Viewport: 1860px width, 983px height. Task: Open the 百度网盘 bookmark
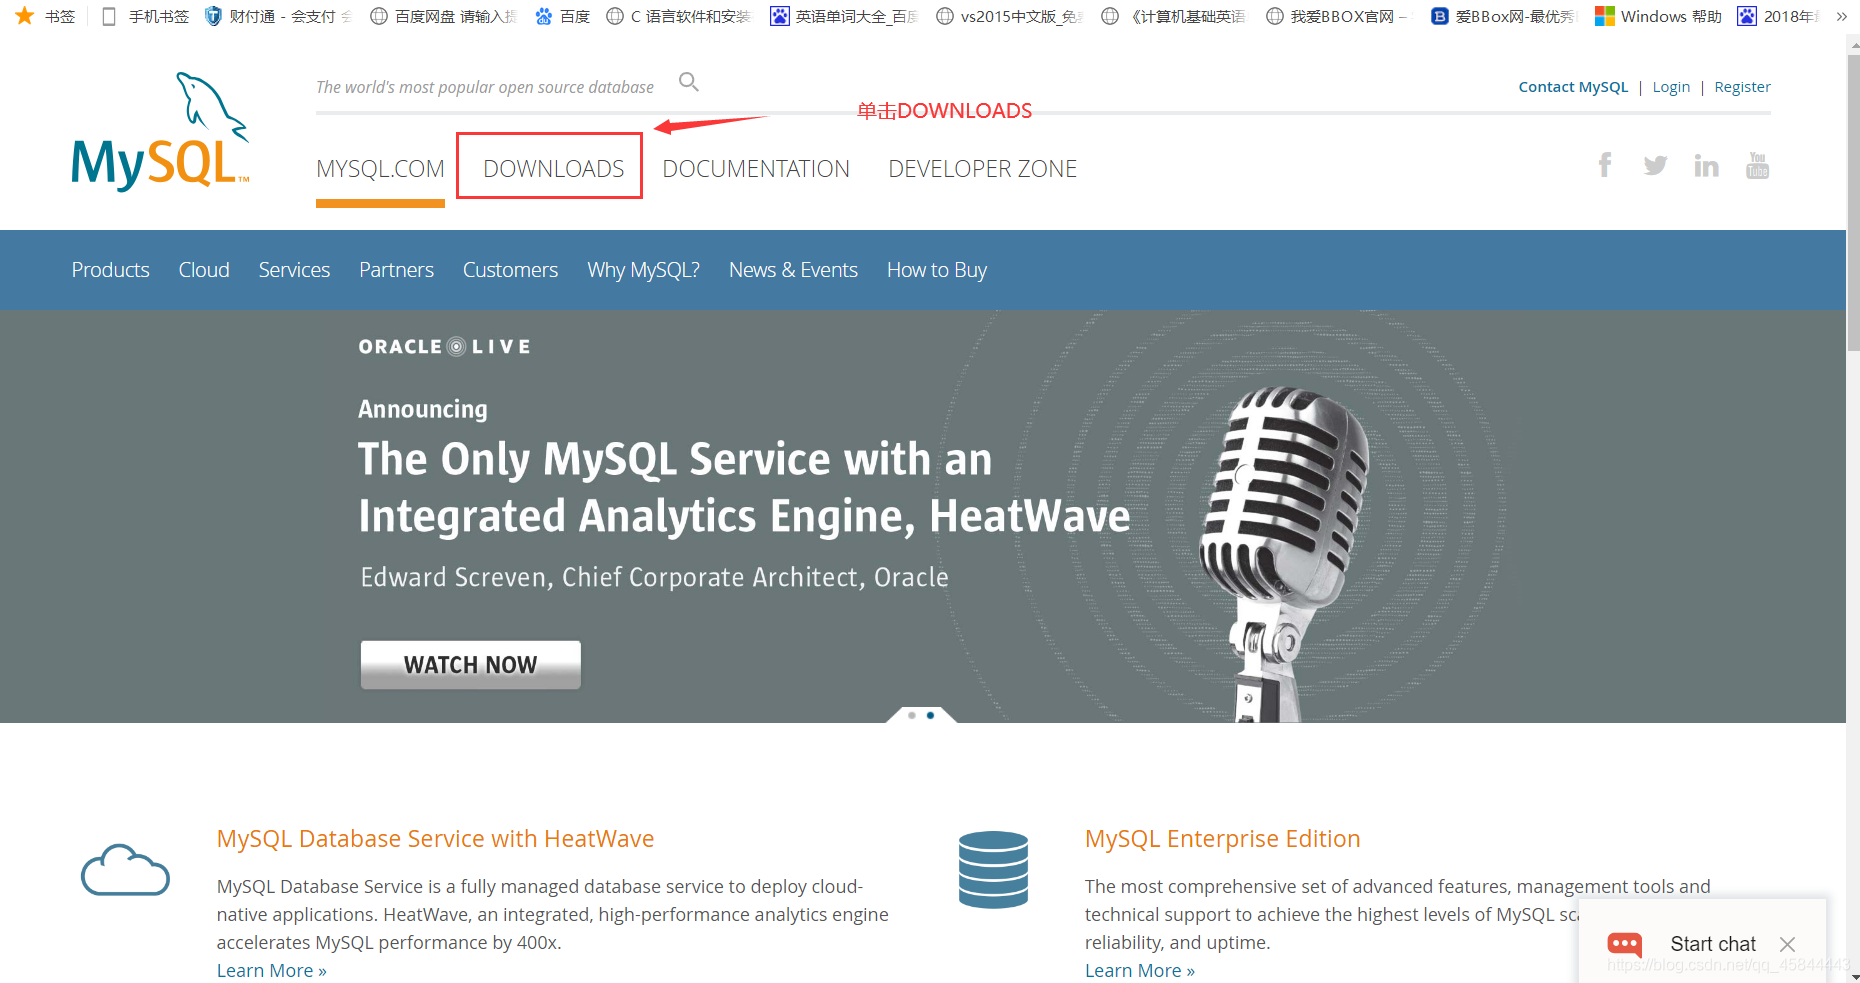(443, 16)
